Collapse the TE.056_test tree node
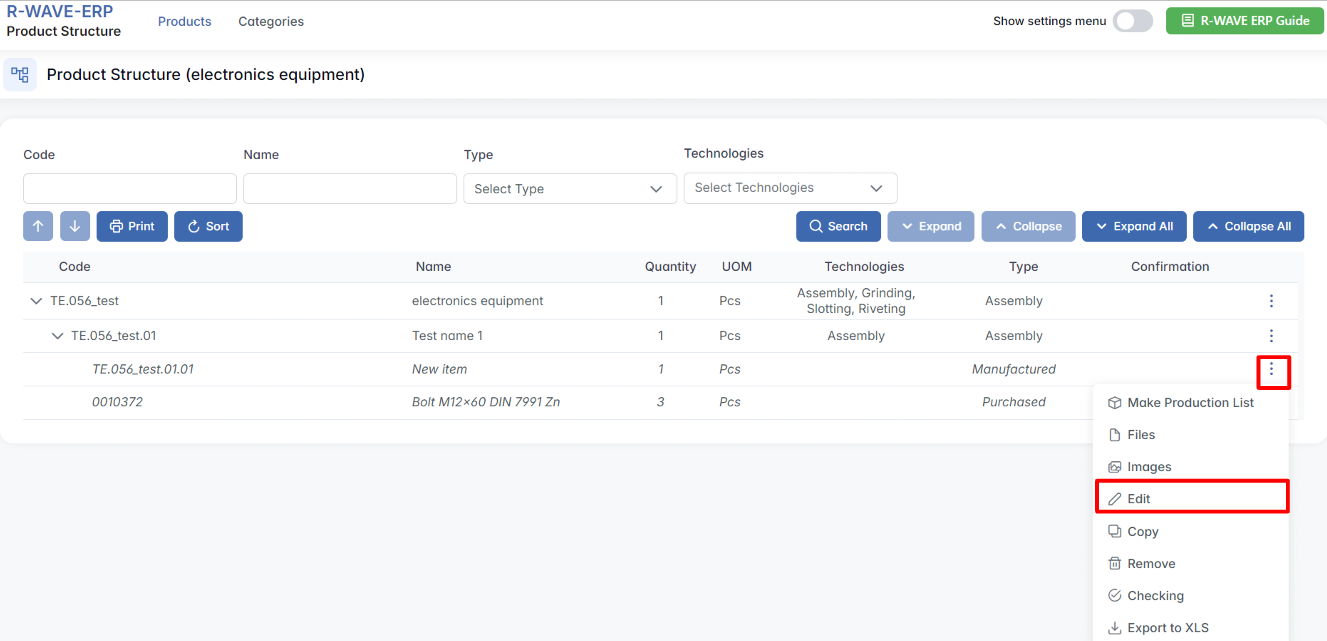Screen dimensions: 1327x641 [x=37, y=301]
